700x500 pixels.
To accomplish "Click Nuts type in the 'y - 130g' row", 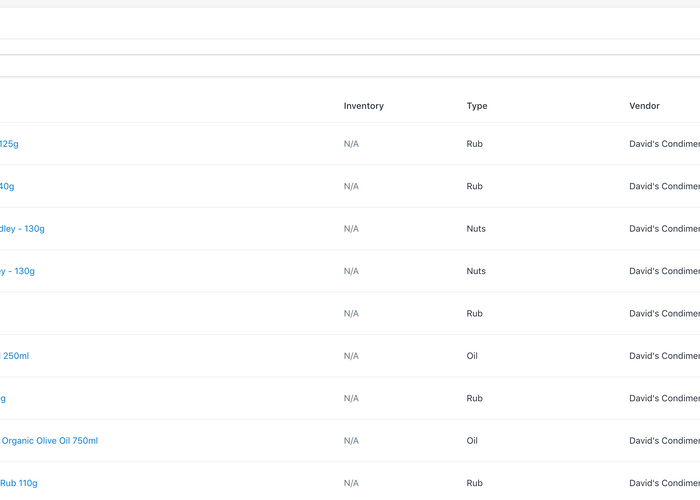I will click(476, 271).
